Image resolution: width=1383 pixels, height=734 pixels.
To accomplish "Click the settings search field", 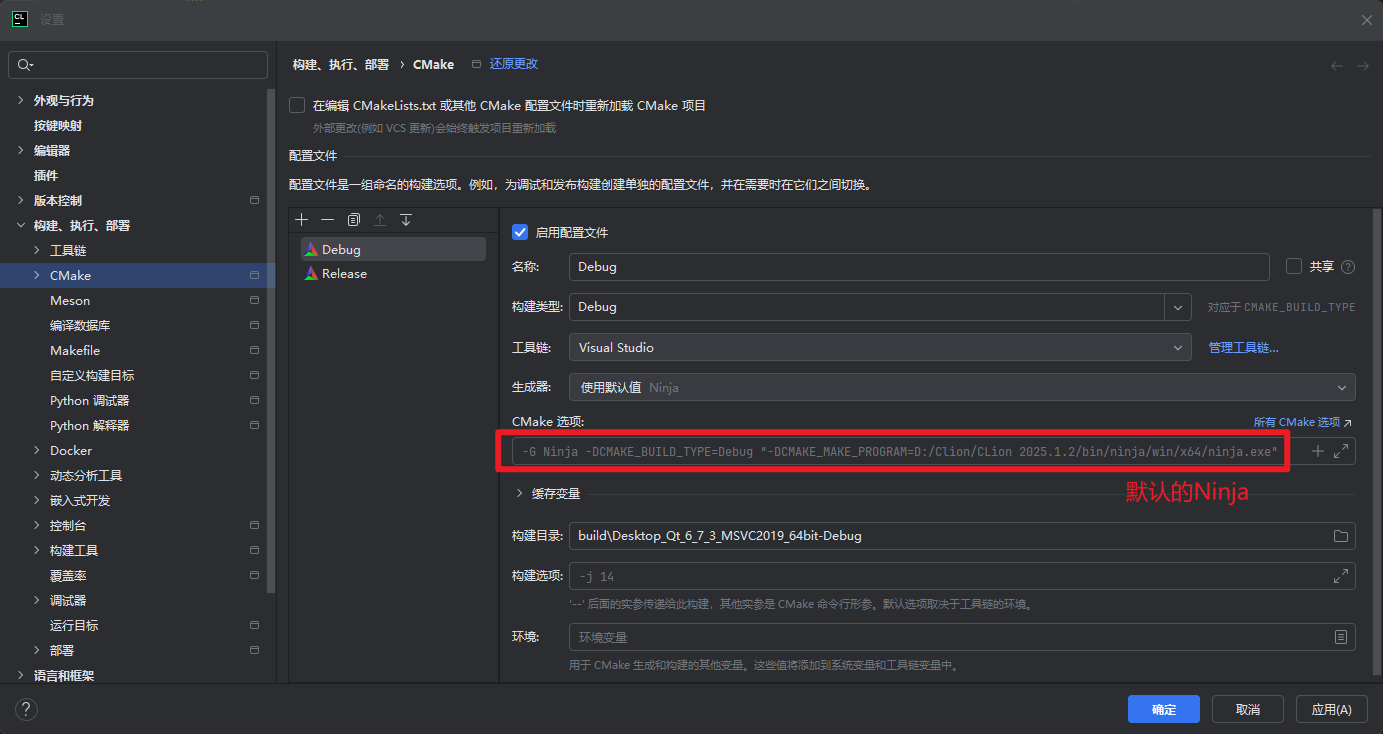I will pos(138,65).
